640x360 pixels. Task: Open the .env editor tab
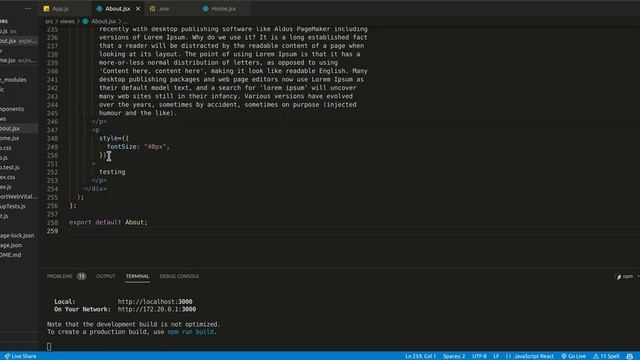pyautogui.click(x=164, y=9)
